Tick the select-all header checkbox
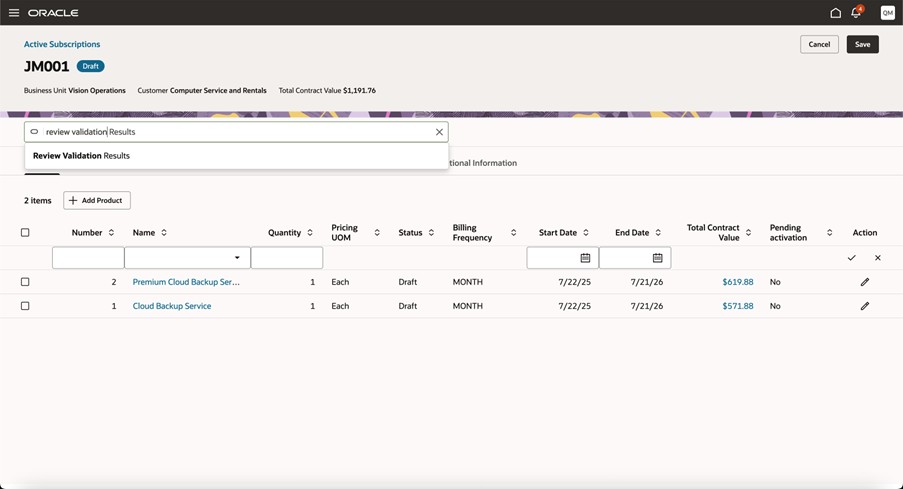 point(25,233)
